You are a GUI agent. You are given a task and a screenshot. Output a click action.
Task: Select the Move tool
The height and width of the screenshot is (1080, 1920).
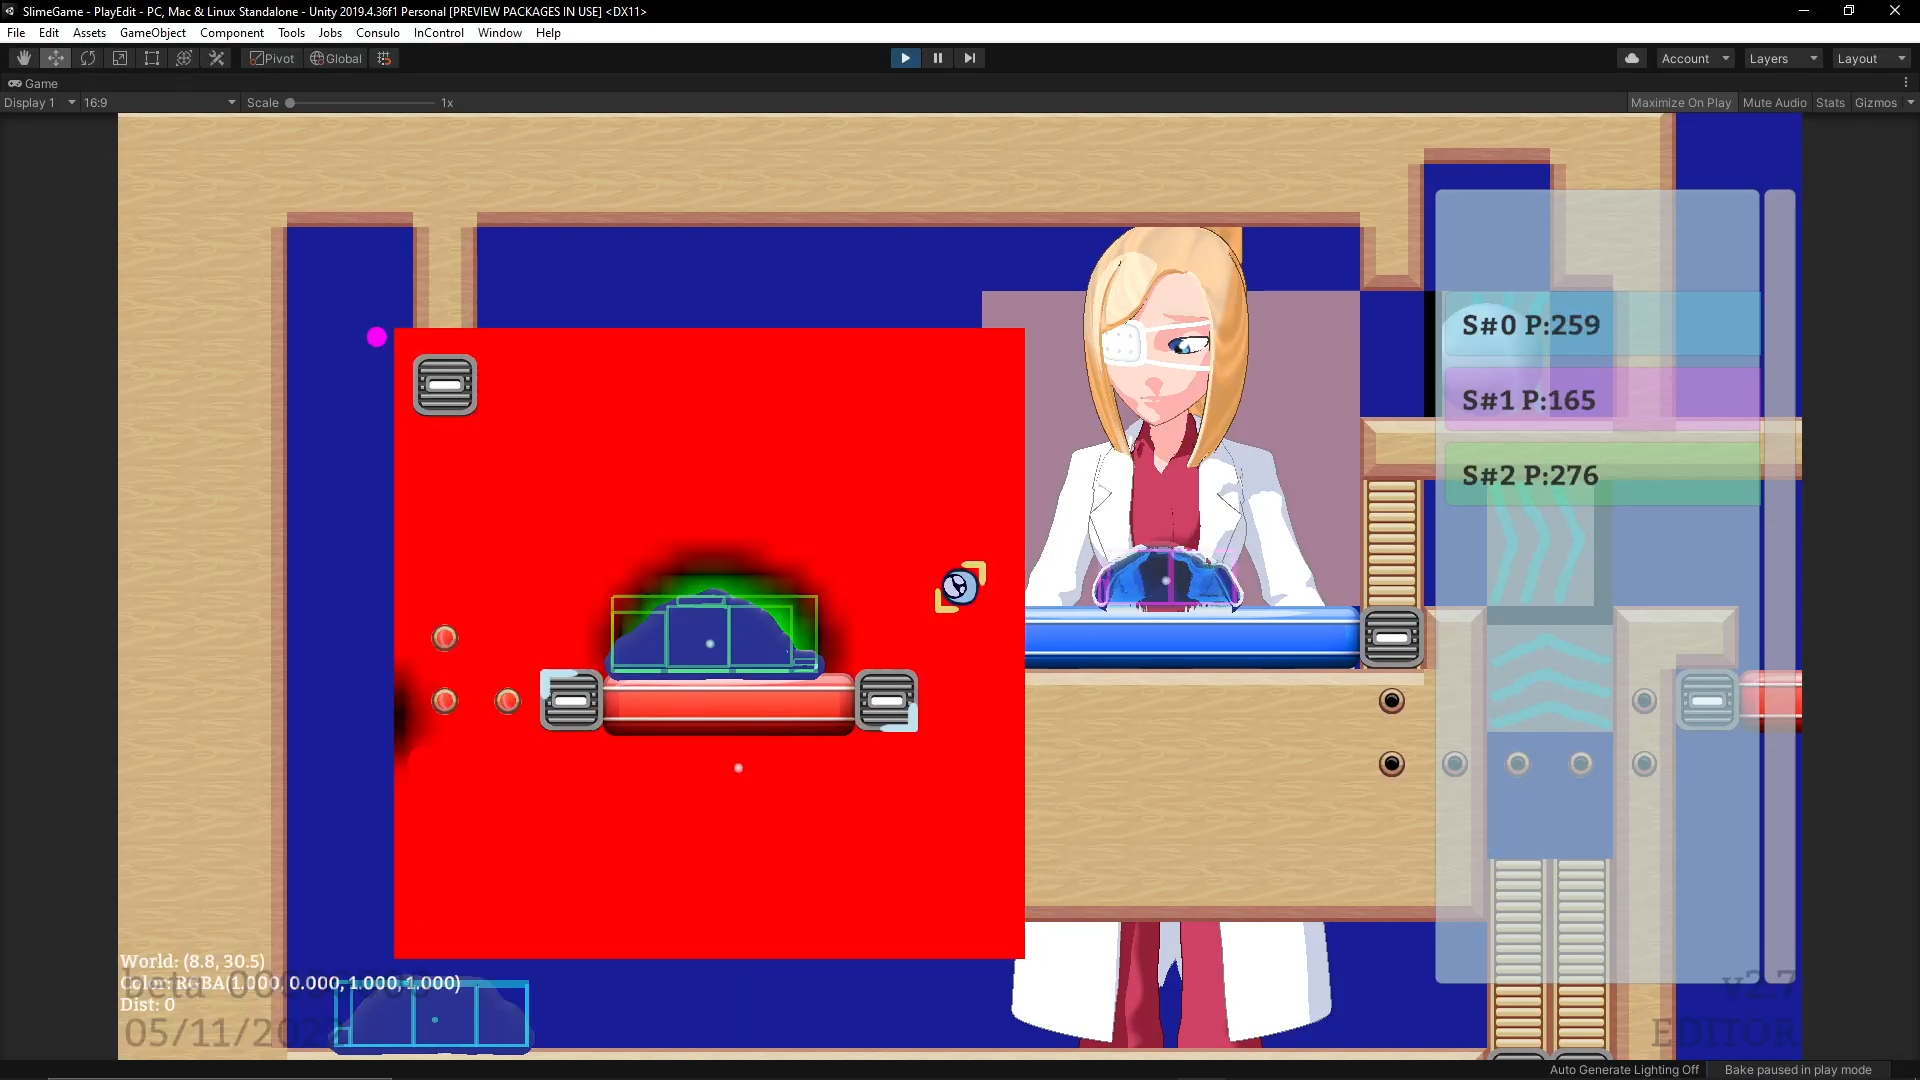[56, 58]
